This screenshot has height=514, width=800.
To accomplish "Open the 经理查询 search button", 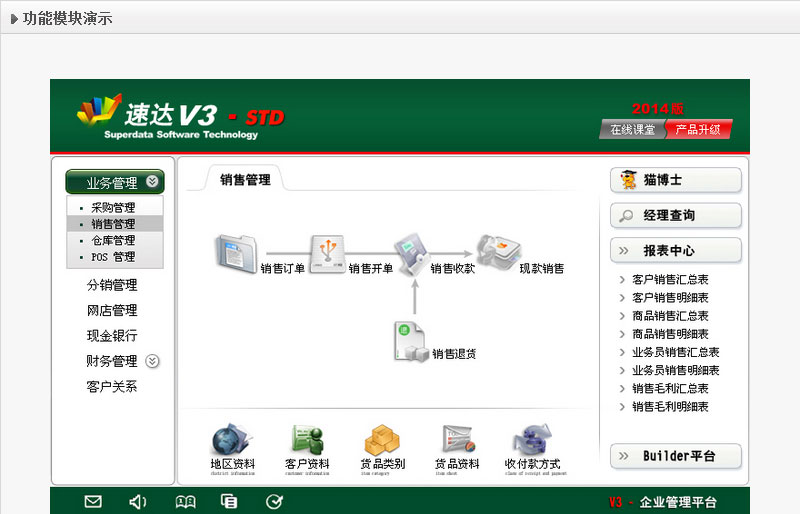I will 675,215.
